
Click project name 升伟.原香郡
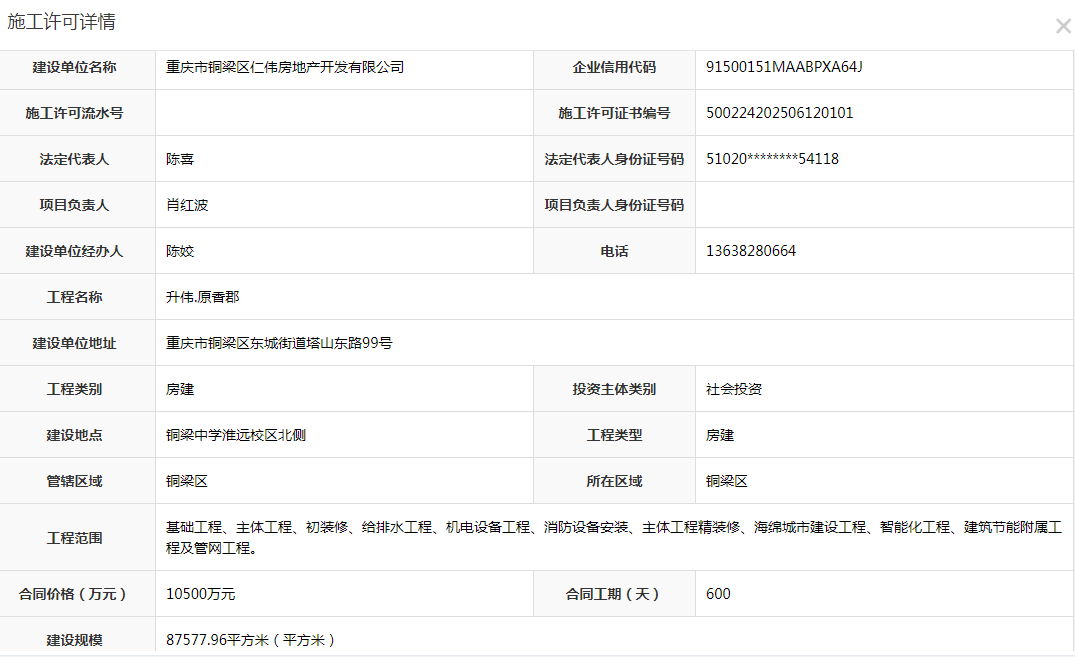click(203, 297)
